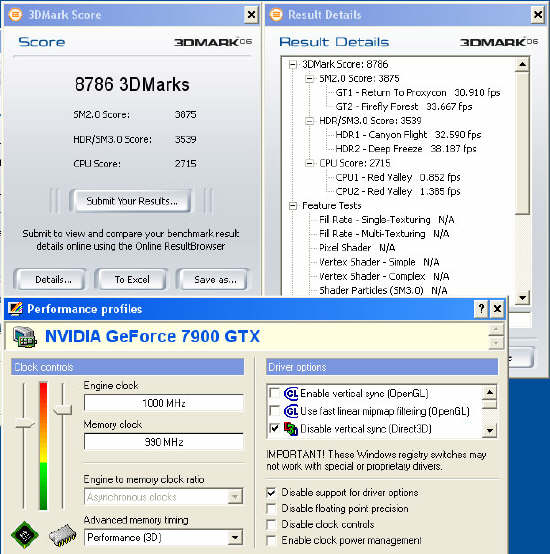Select the Pixel Shader row

pyautogui.click(x=357, y=248)
